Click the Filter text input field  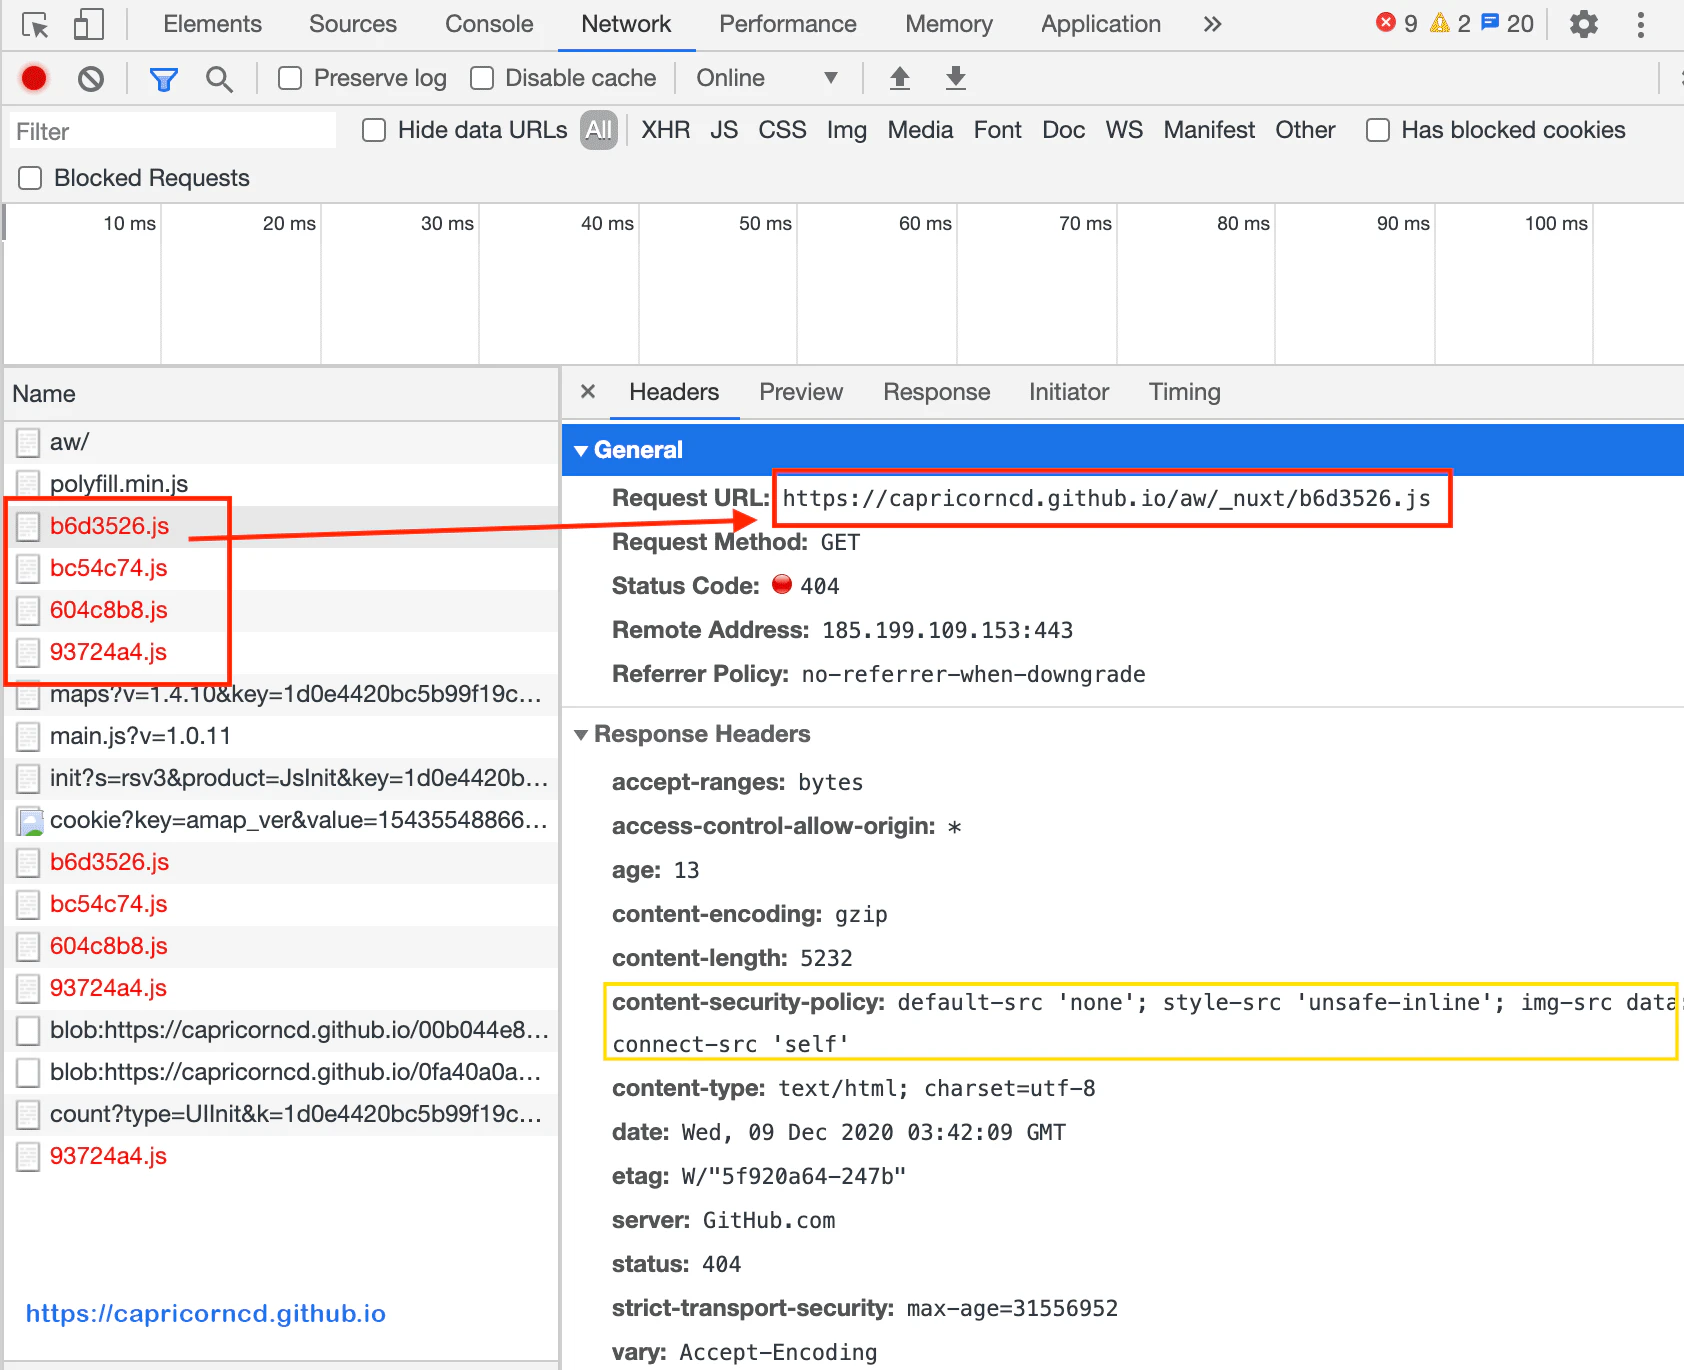tap(173, 131)
